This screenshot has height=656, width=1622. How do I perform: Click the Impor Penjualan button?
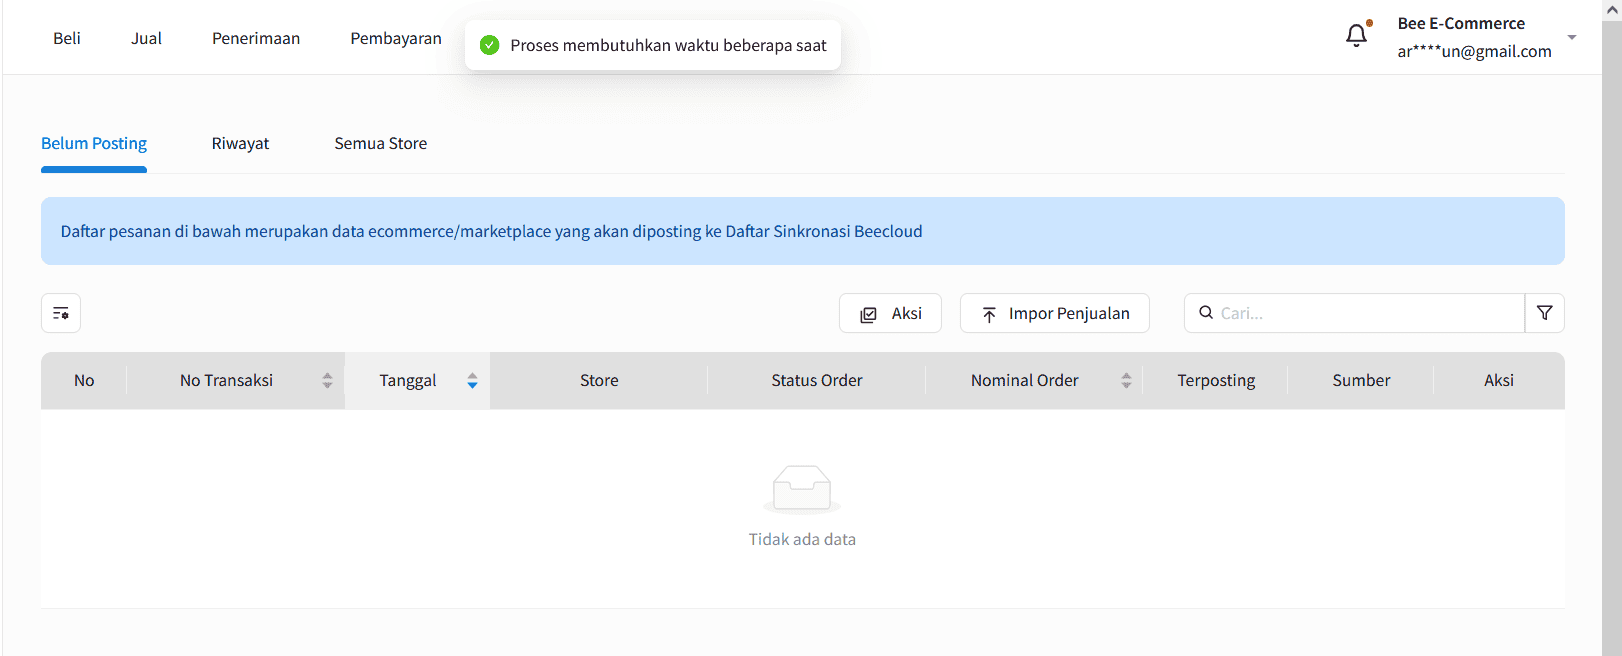click(1054, 313)
